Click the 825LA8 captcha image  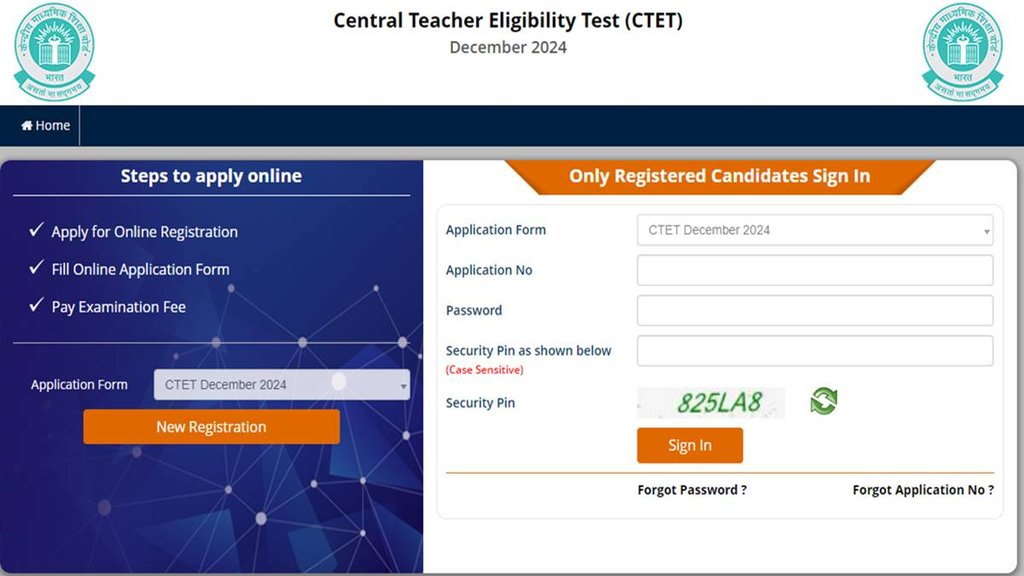tap(711, 402)
